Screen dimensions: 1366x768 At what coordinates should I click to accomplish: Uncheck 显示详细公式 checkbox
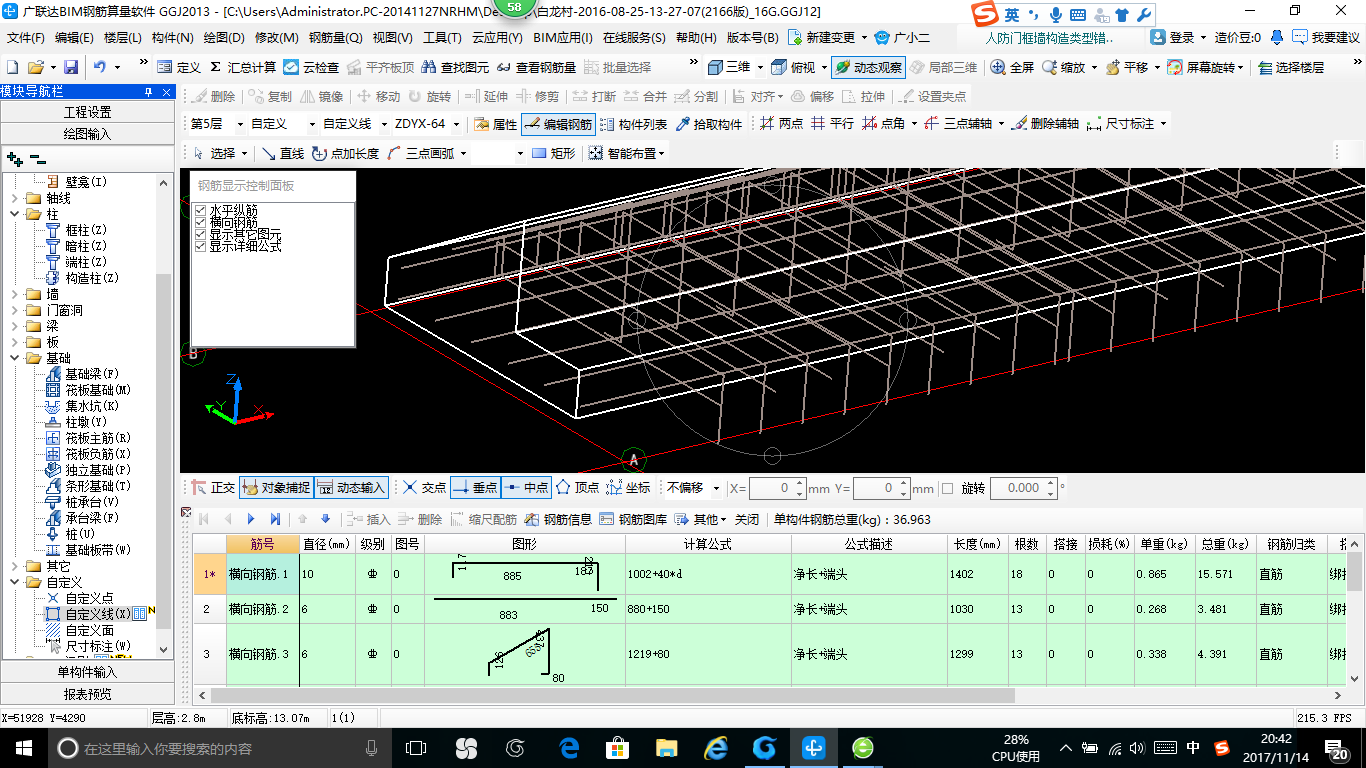(x=200, y=246)
